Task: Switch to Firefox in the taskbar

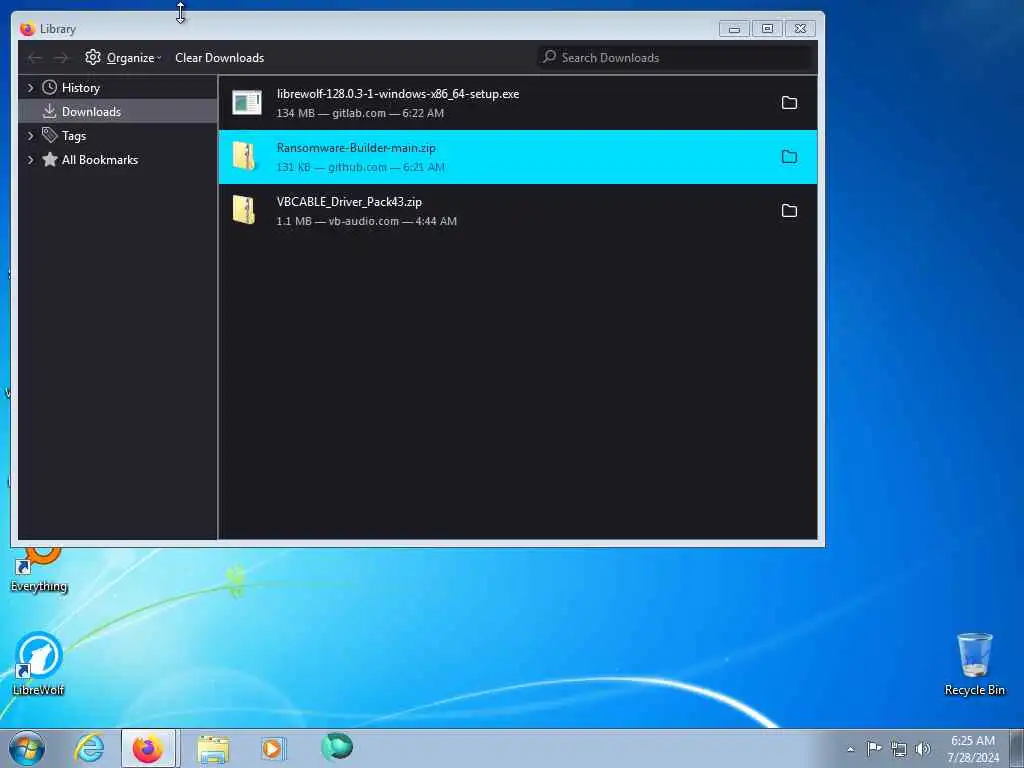Action: (x=148, y=748)
